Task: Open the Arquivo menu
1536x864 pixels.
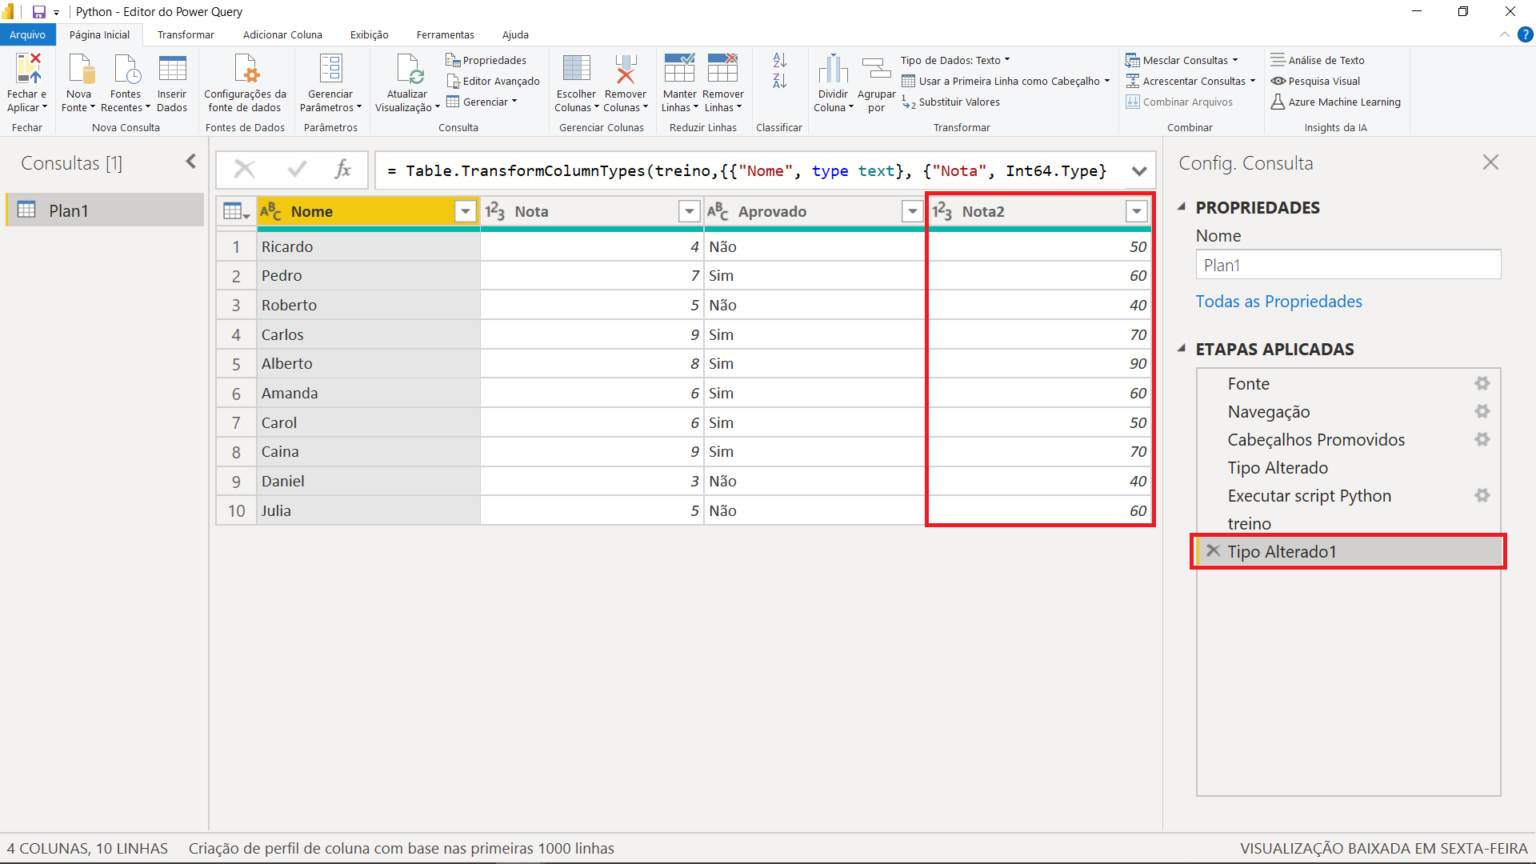Action: click(28, 35)
